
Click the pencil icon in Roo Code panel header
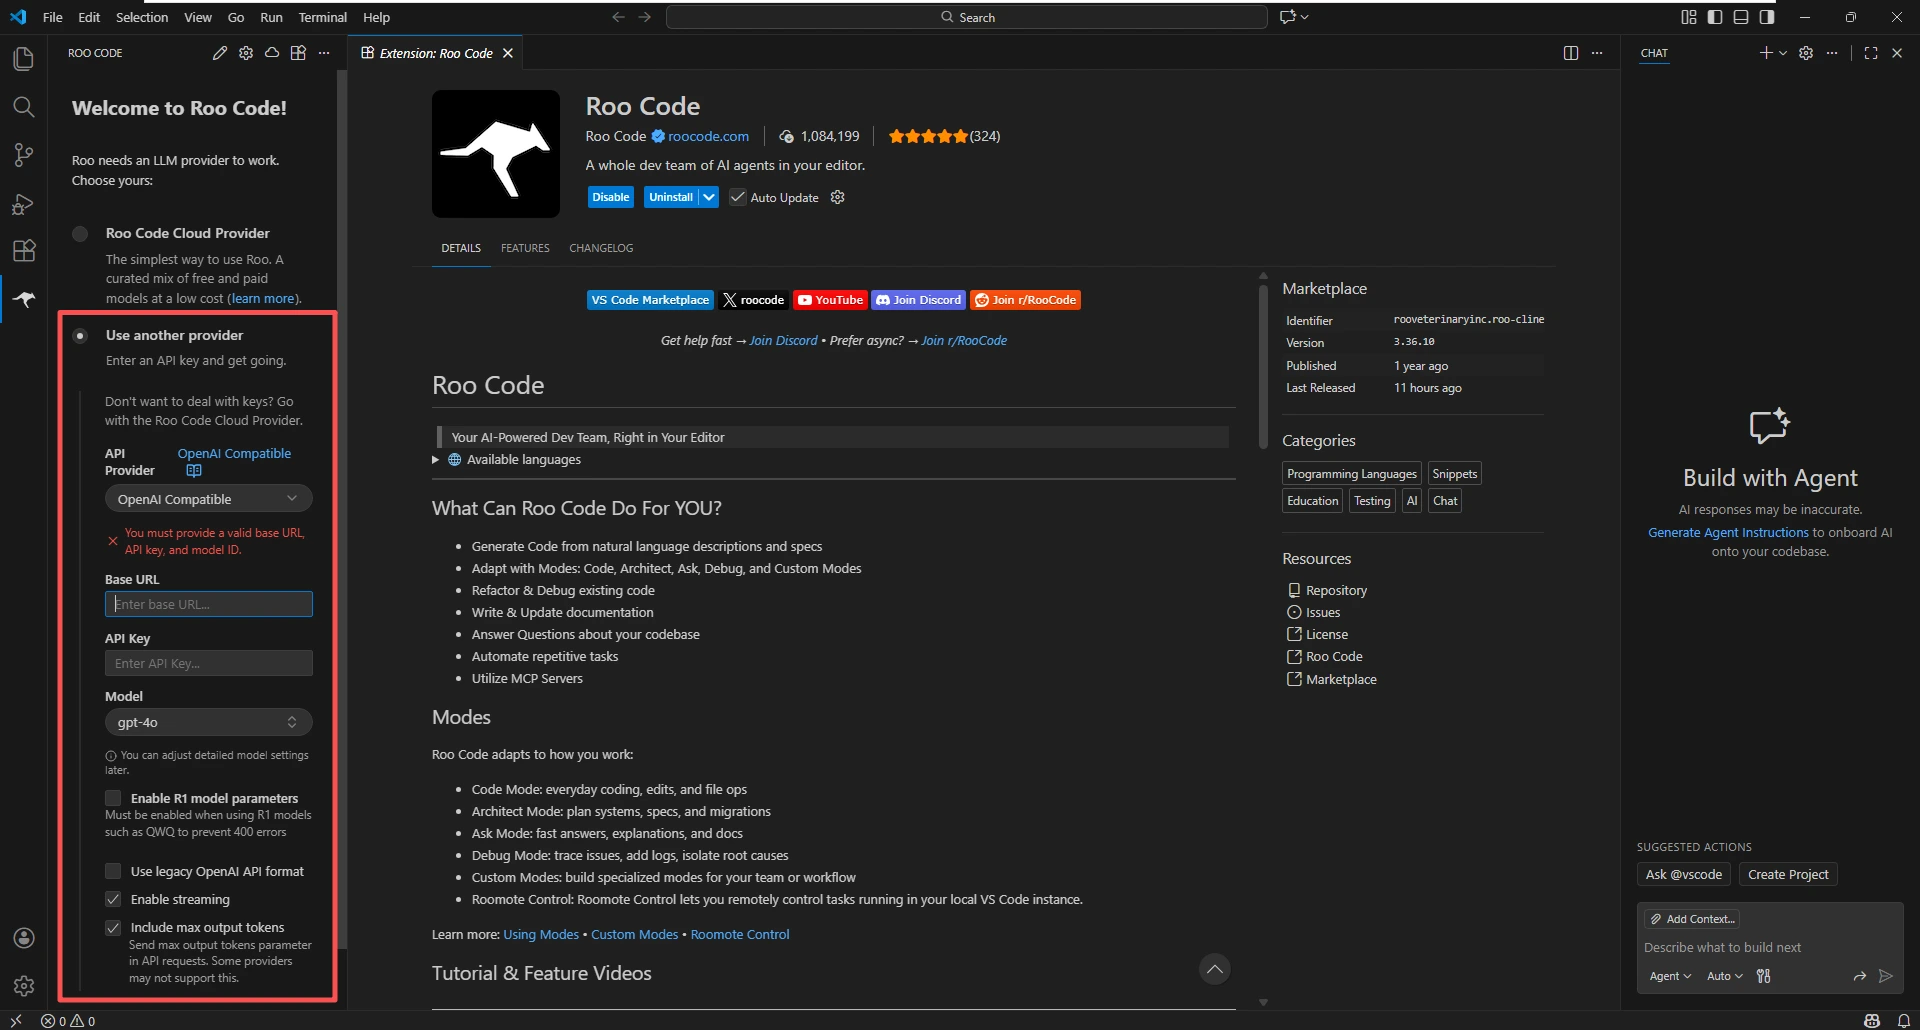[x=220, y=53]
